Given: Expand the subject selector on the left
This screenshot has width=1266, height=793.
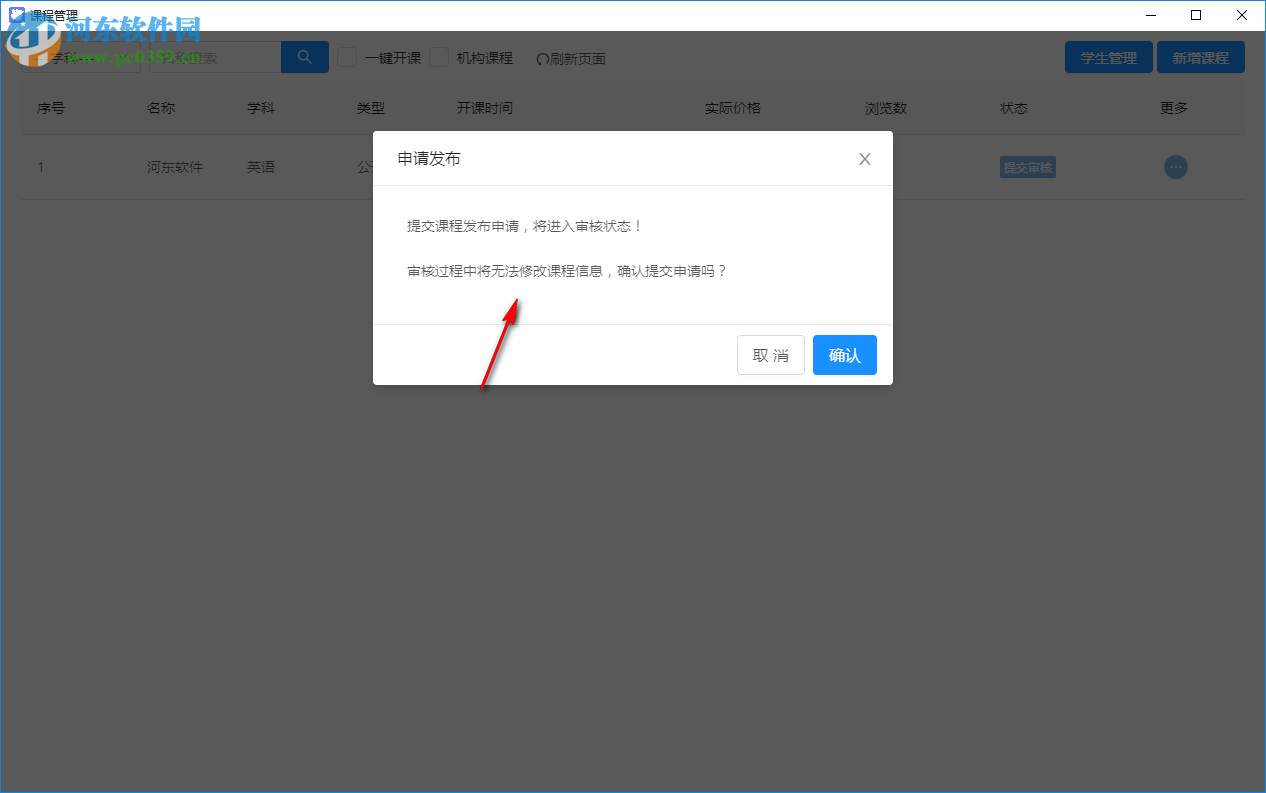Looking at the screenshot, I should tap(80, 57).
